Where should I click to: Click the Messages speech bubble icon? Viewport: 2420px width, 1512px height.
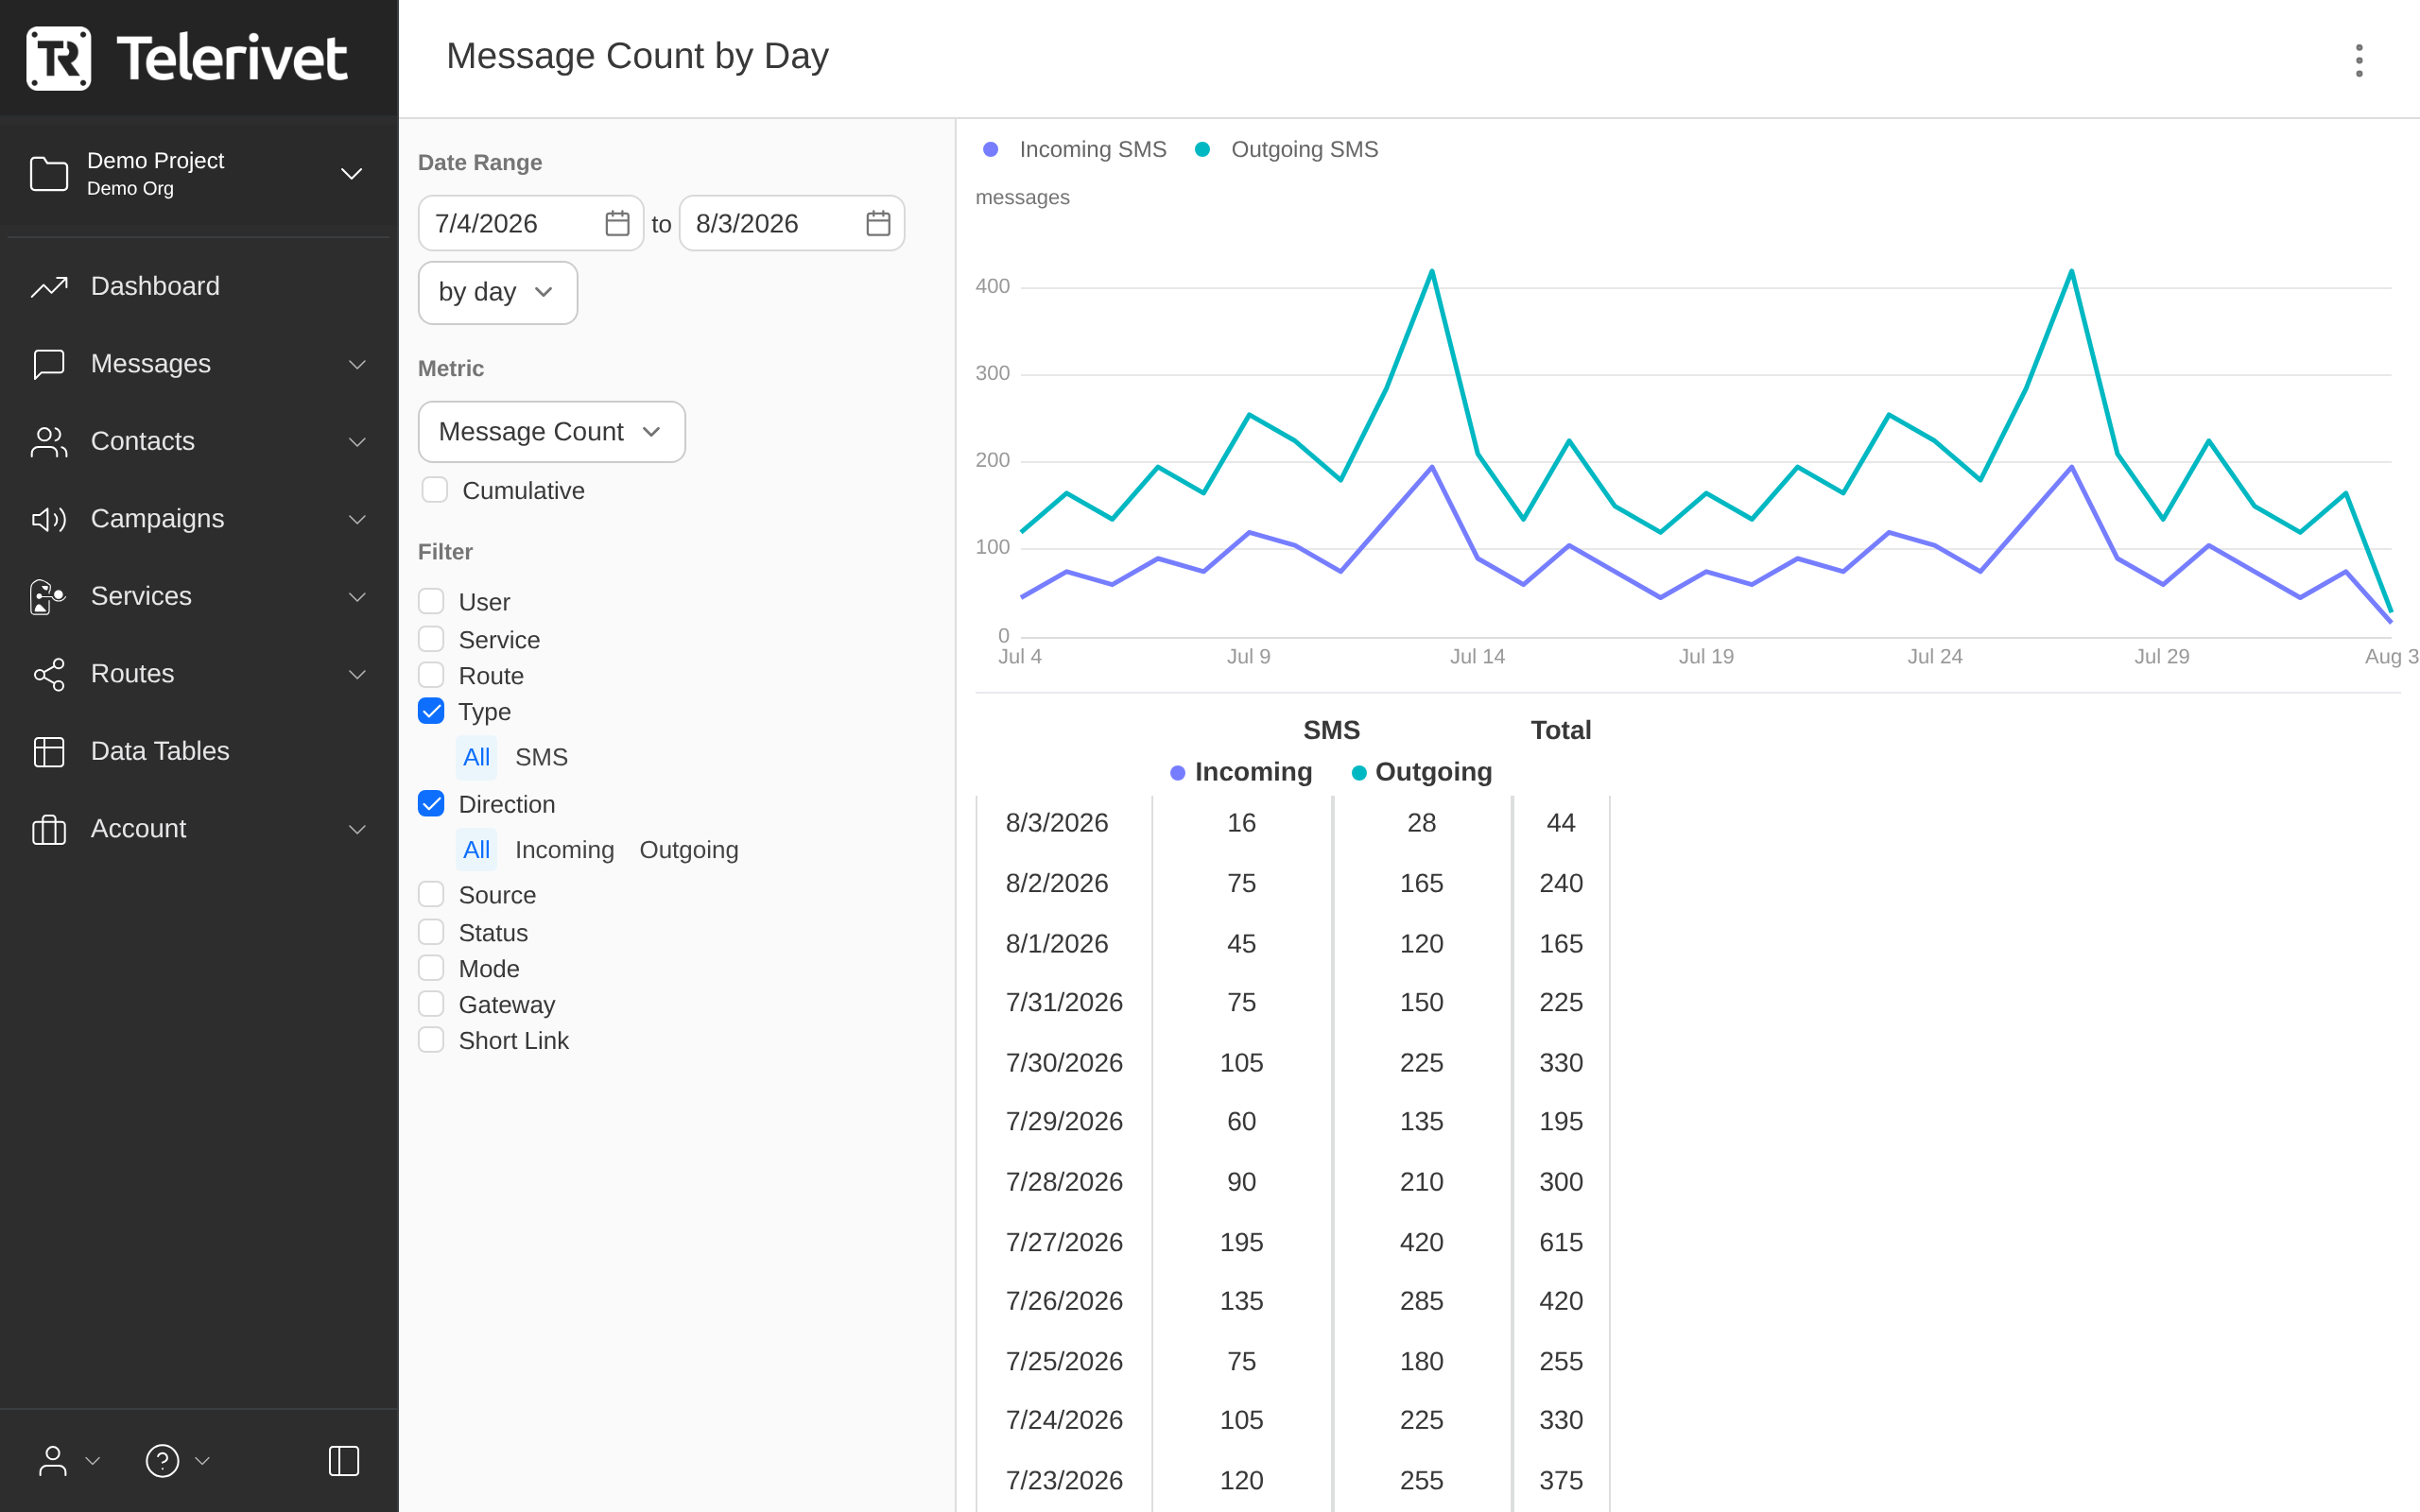pos(49,364)
